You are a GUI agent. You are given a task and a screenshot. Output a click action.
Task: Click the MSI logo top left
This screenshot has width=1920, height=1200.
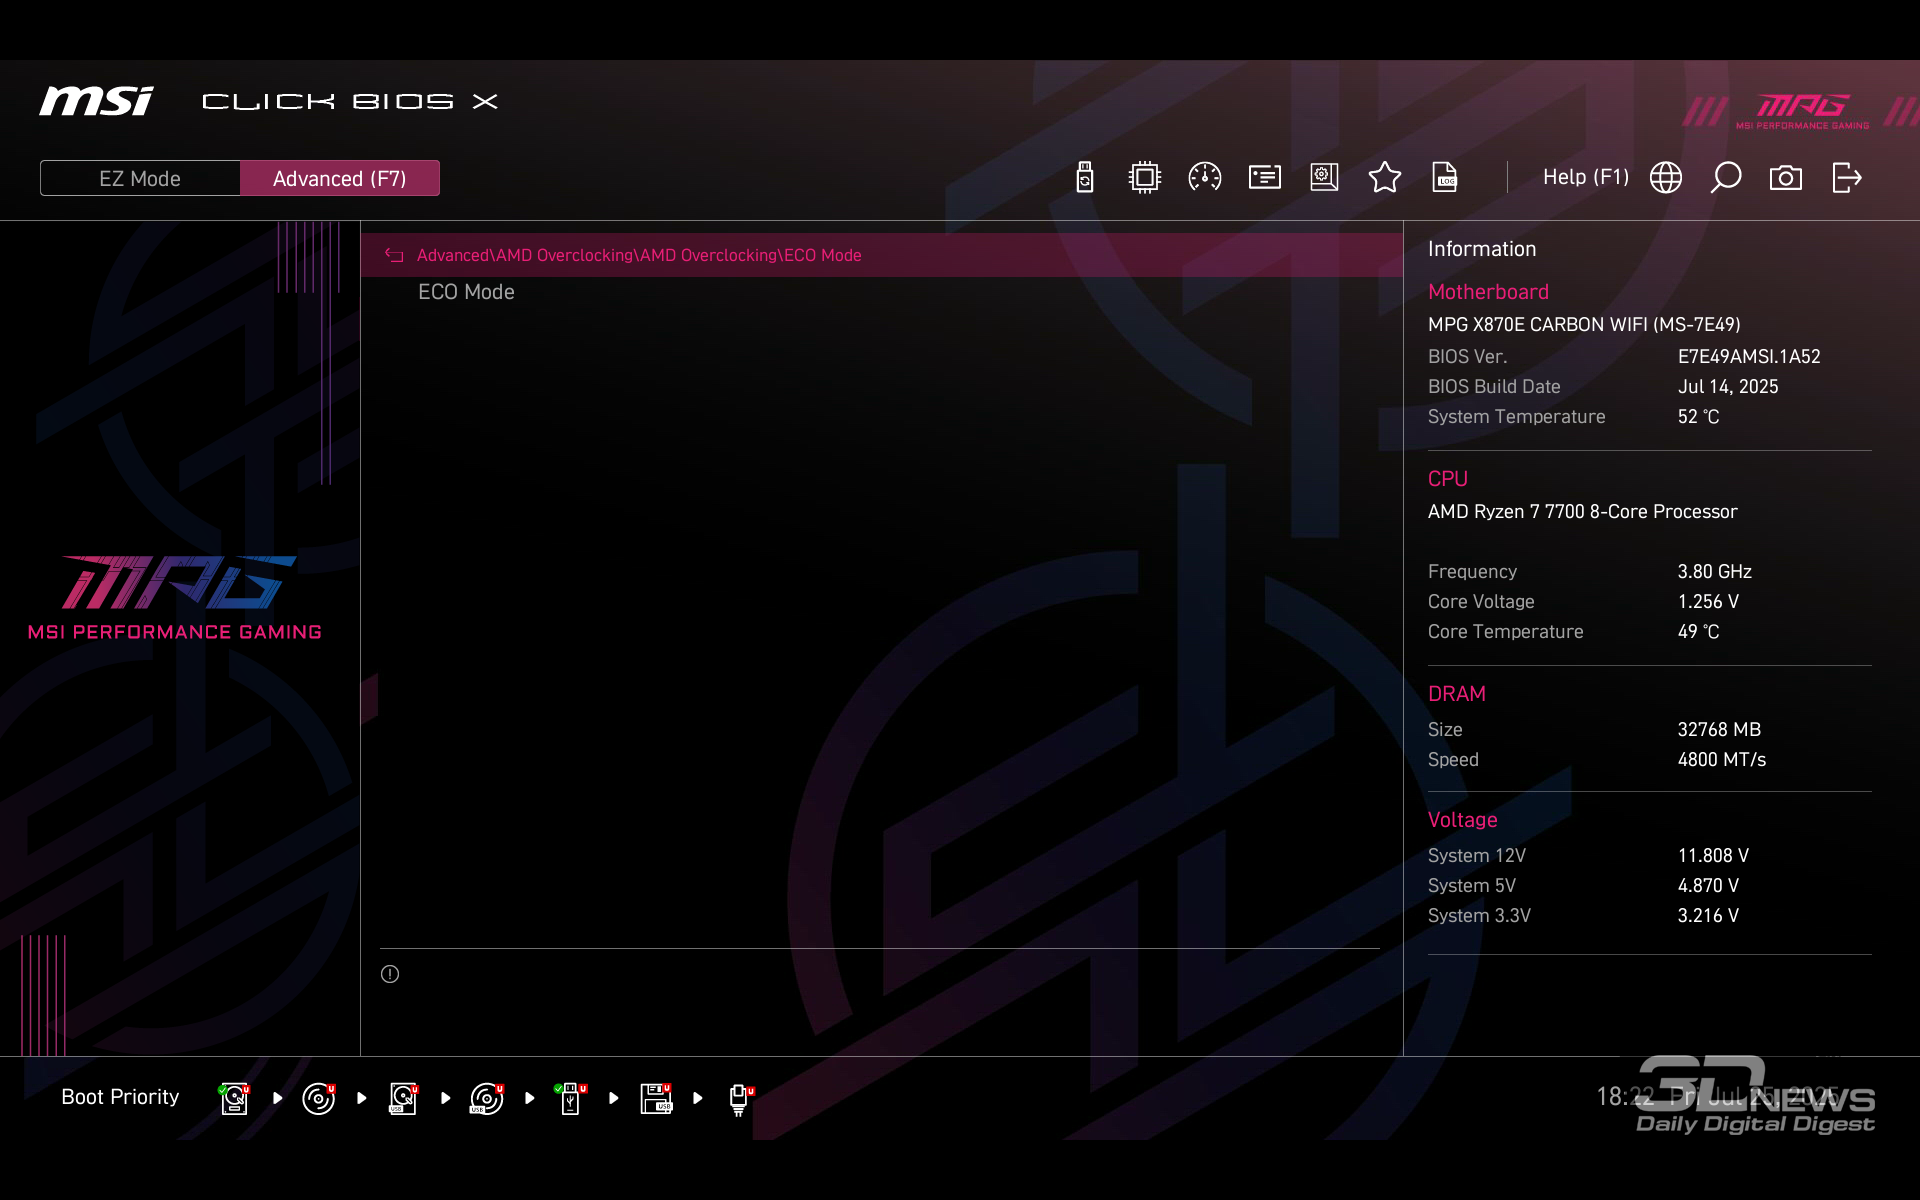pyautogui.click(x=96, y=101)
